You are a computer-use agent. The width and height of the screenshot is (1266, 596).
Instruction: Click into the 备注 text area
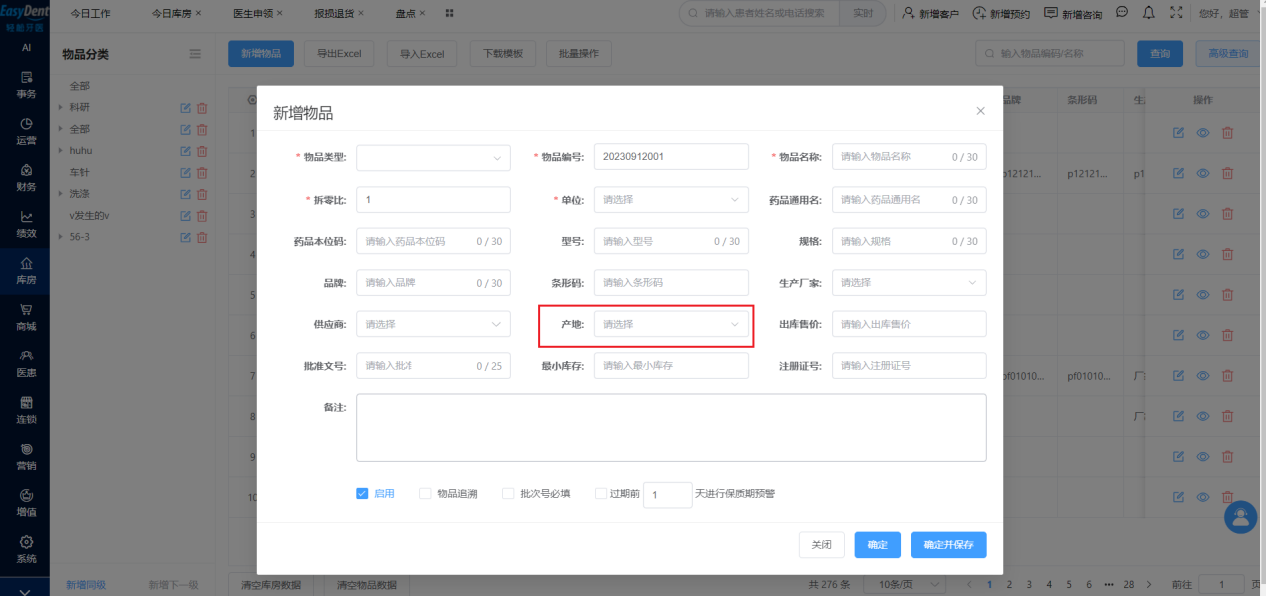click(x=671, y=427)
